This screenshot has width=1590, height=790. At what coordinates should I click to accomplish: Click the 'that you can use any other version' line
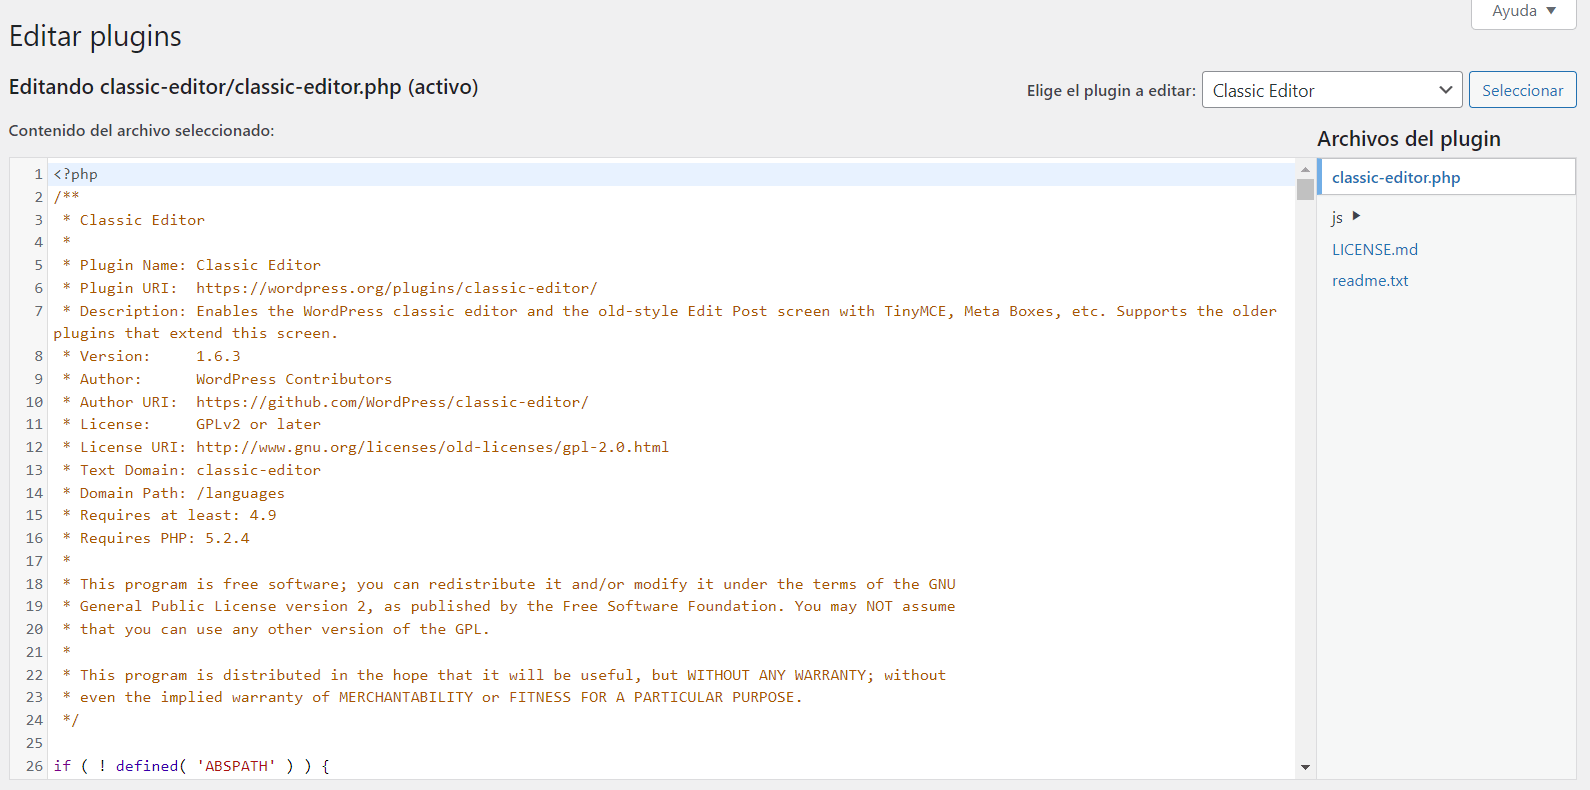pos(276,629)
